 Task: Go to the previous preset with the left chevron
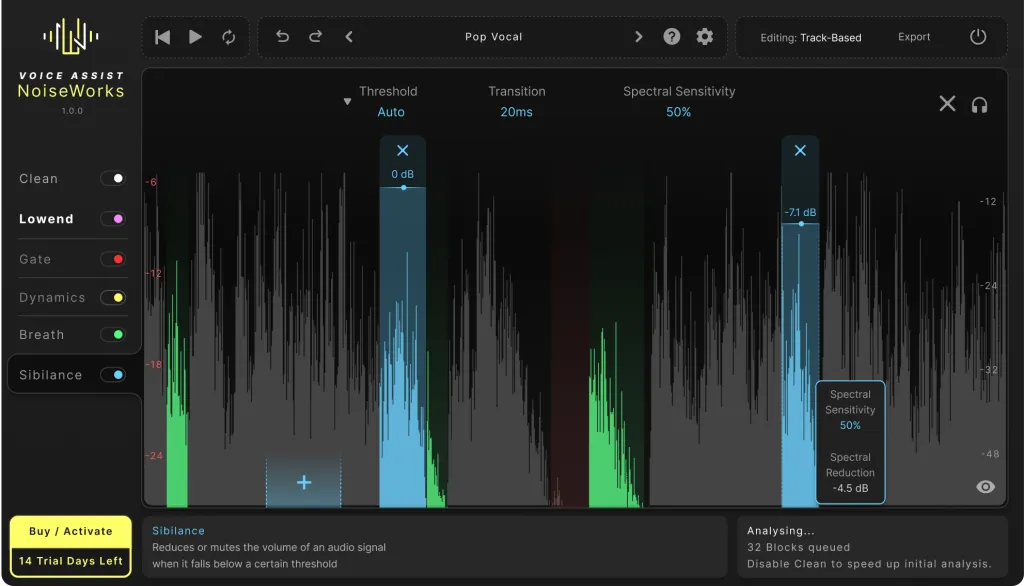tap(348, 36)
